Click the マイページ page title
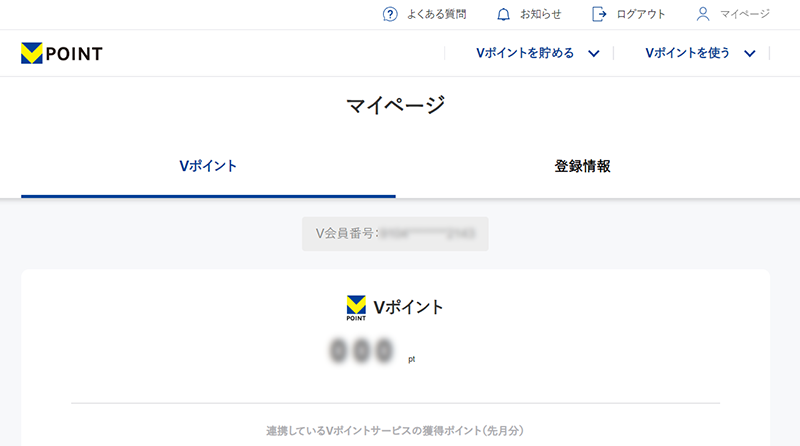Viewport: 800px width, 446px height. [395, 106]
